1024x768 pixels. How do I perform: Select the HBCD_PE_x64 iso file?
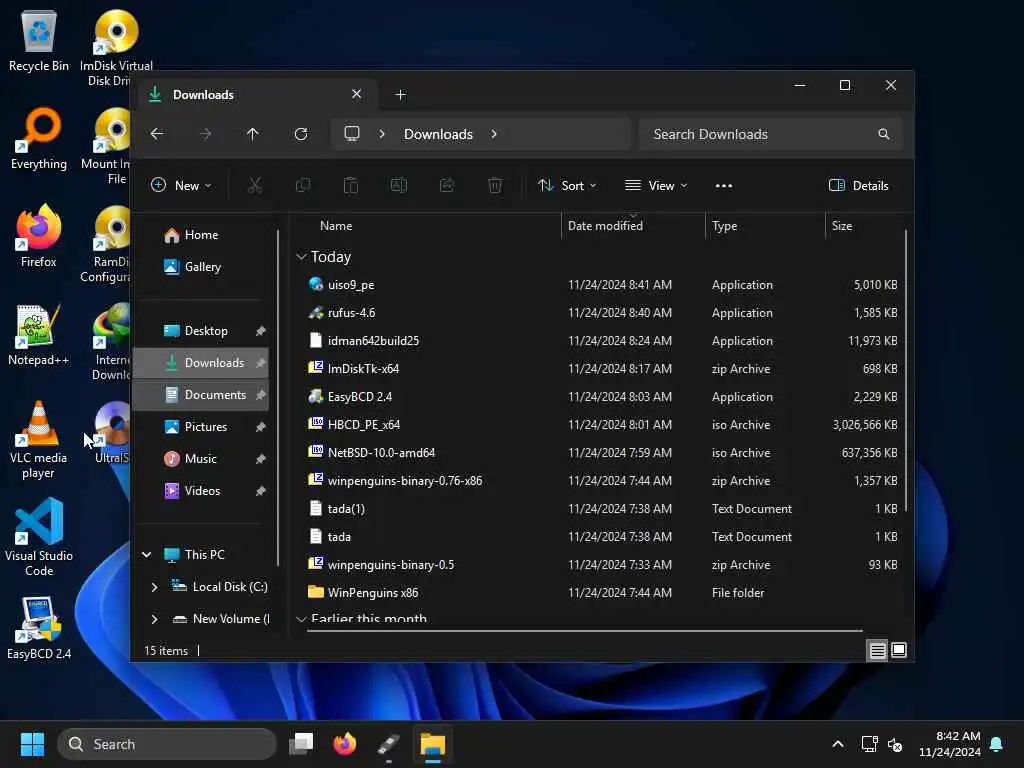pyautogui.click(x=601, y=424)
